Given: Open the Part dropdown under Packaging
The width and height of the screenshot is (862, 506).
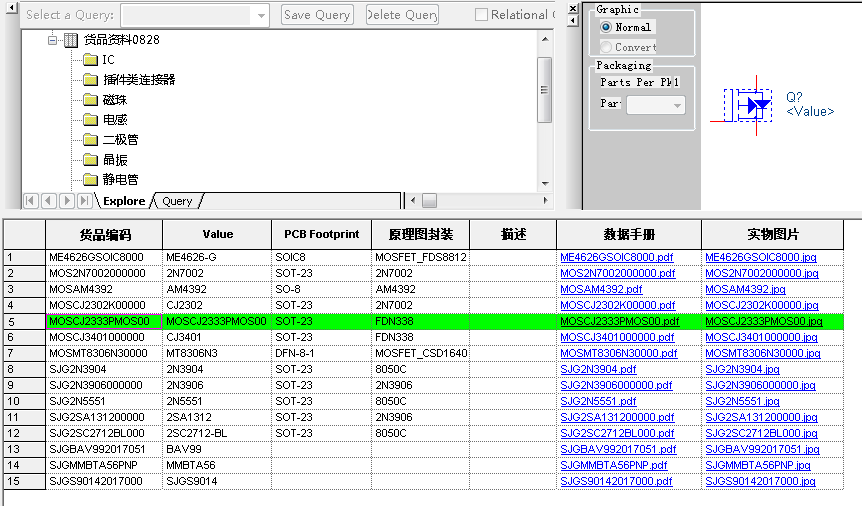Looking at the screenshot, I should click(677, 105).
